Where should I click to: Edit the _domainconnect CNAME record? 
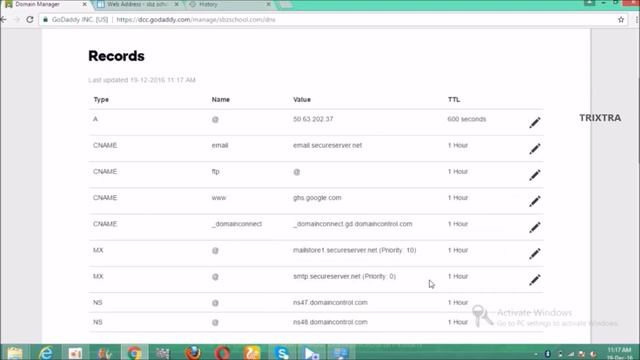[535, 227]
